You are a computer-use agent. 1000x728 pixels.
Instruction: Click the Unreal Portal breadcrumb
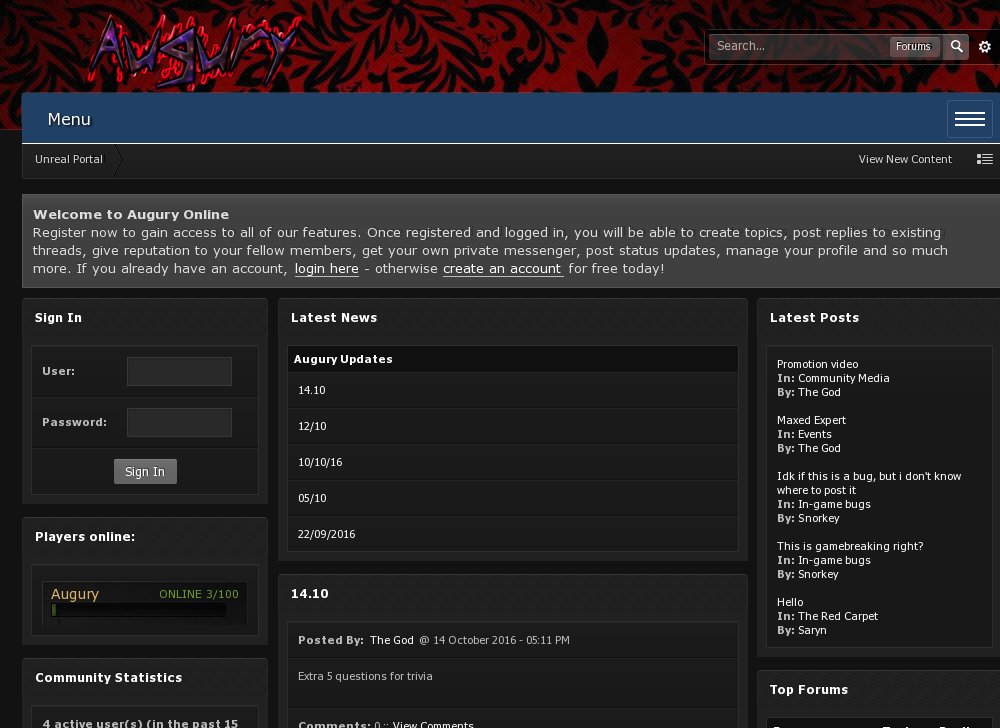click(x=69, y=159)
